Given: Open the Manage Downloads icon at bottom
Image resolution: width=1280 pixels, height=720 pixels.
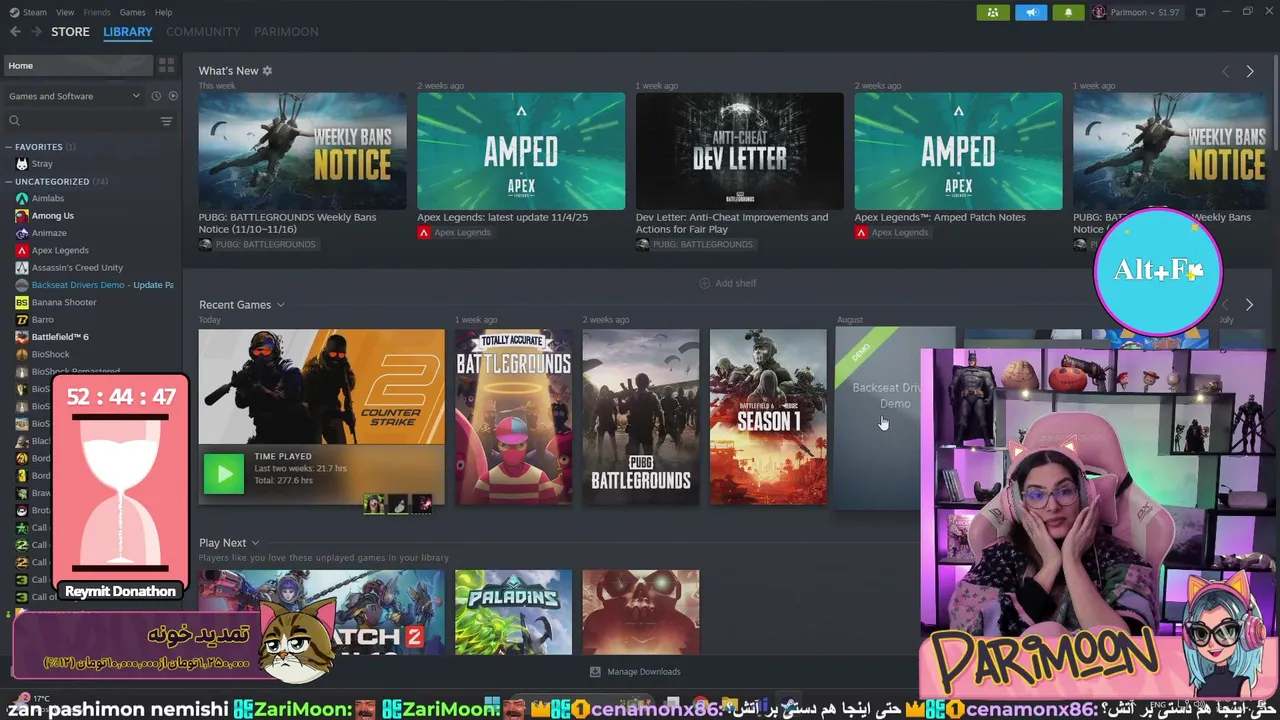Looking at the screenshot, I should click(x=595, y=672).
